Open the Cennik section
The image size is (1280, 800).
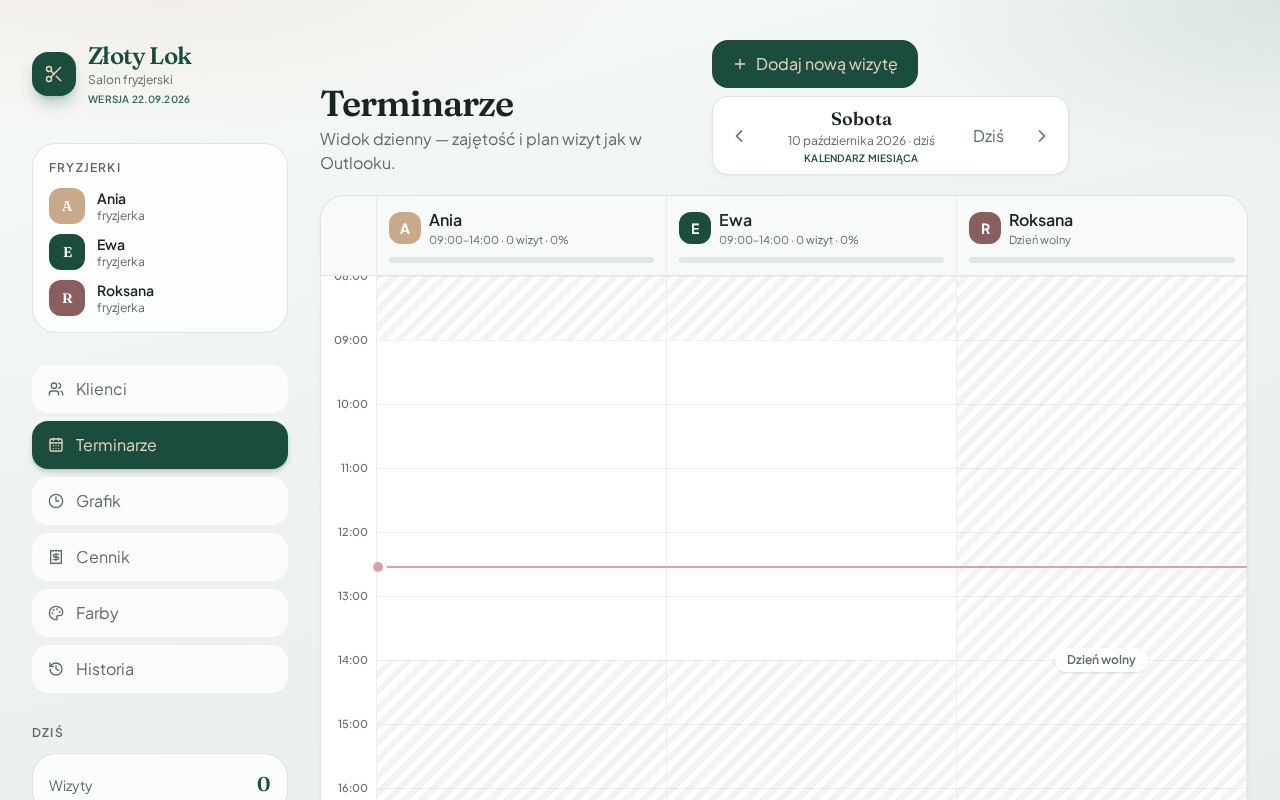160,557
